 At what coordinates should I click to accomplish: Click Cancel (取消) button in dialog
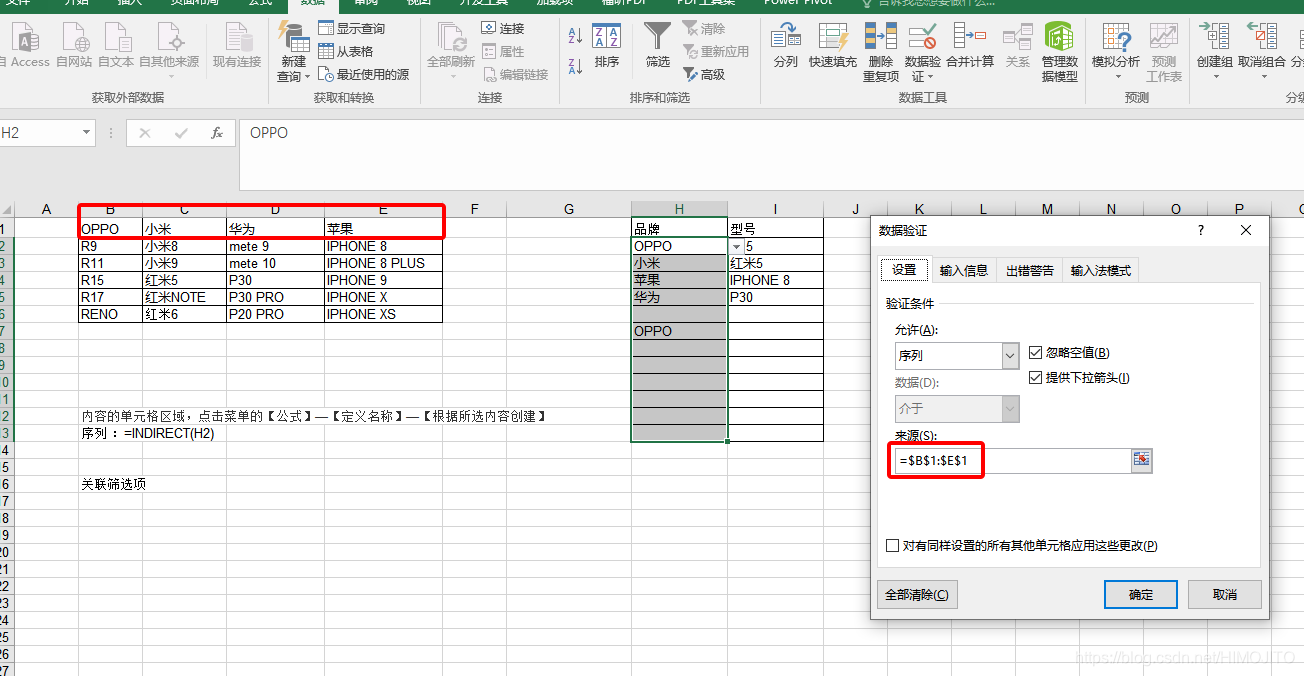click(x=1225, y=594)
